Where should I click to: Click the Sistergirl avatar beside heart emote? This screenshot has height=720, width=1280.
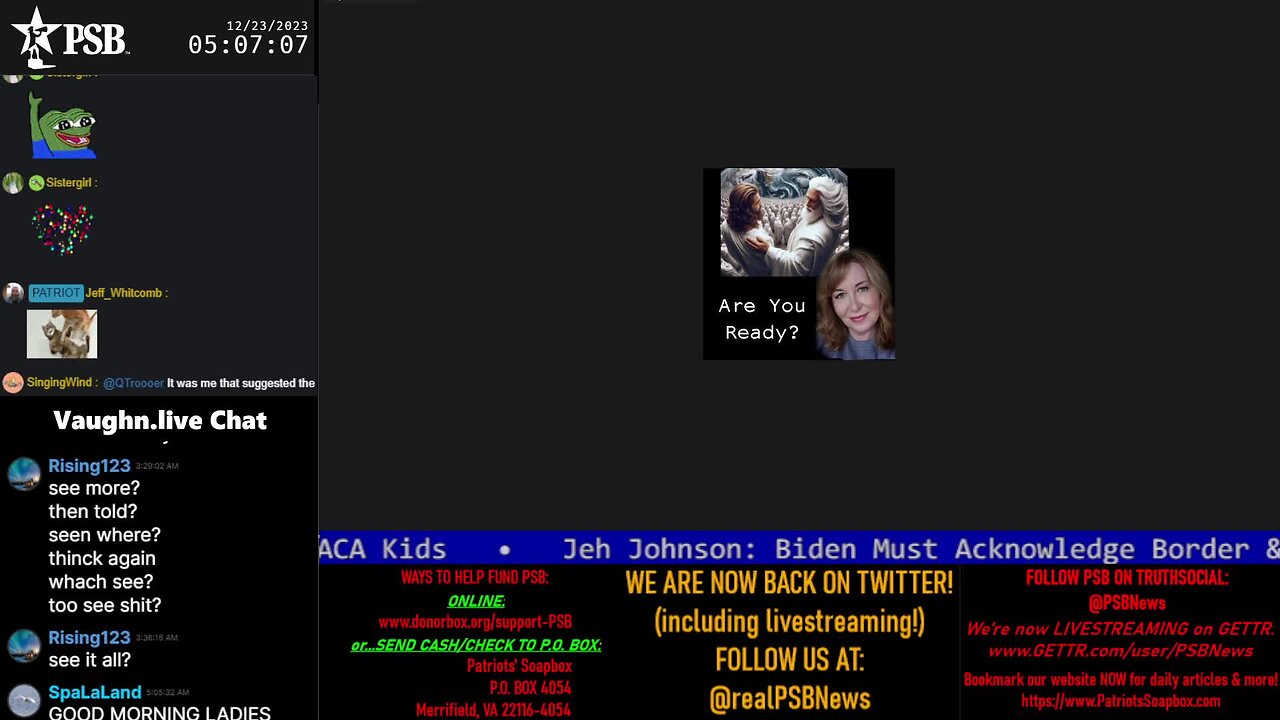click(13, 183)
